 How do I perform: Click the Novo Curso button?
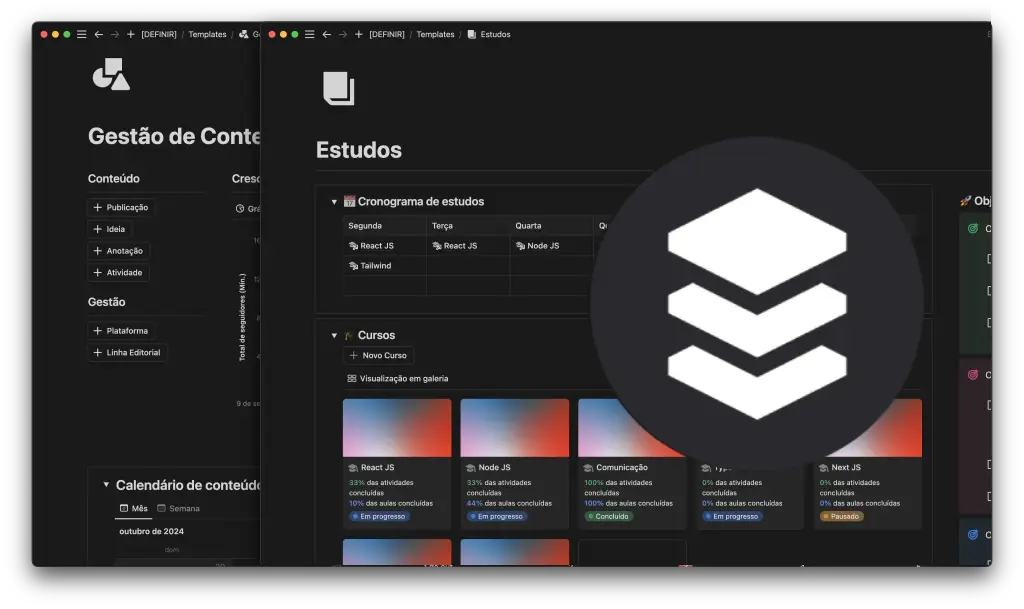click(377, 355)
